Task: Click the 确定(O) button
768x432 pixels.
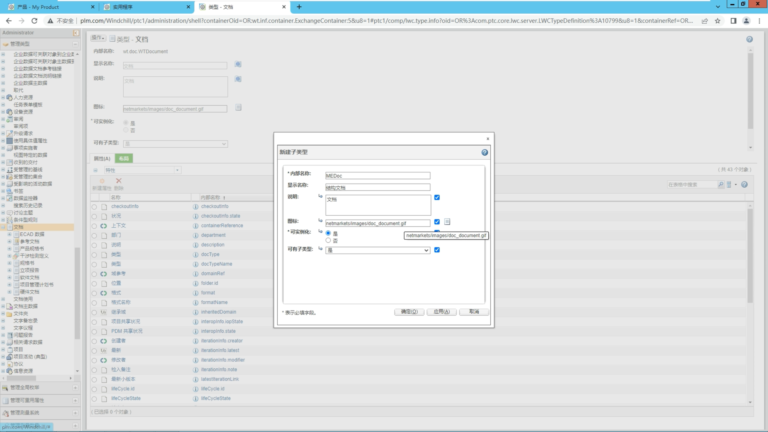Action: click(409, 312)
